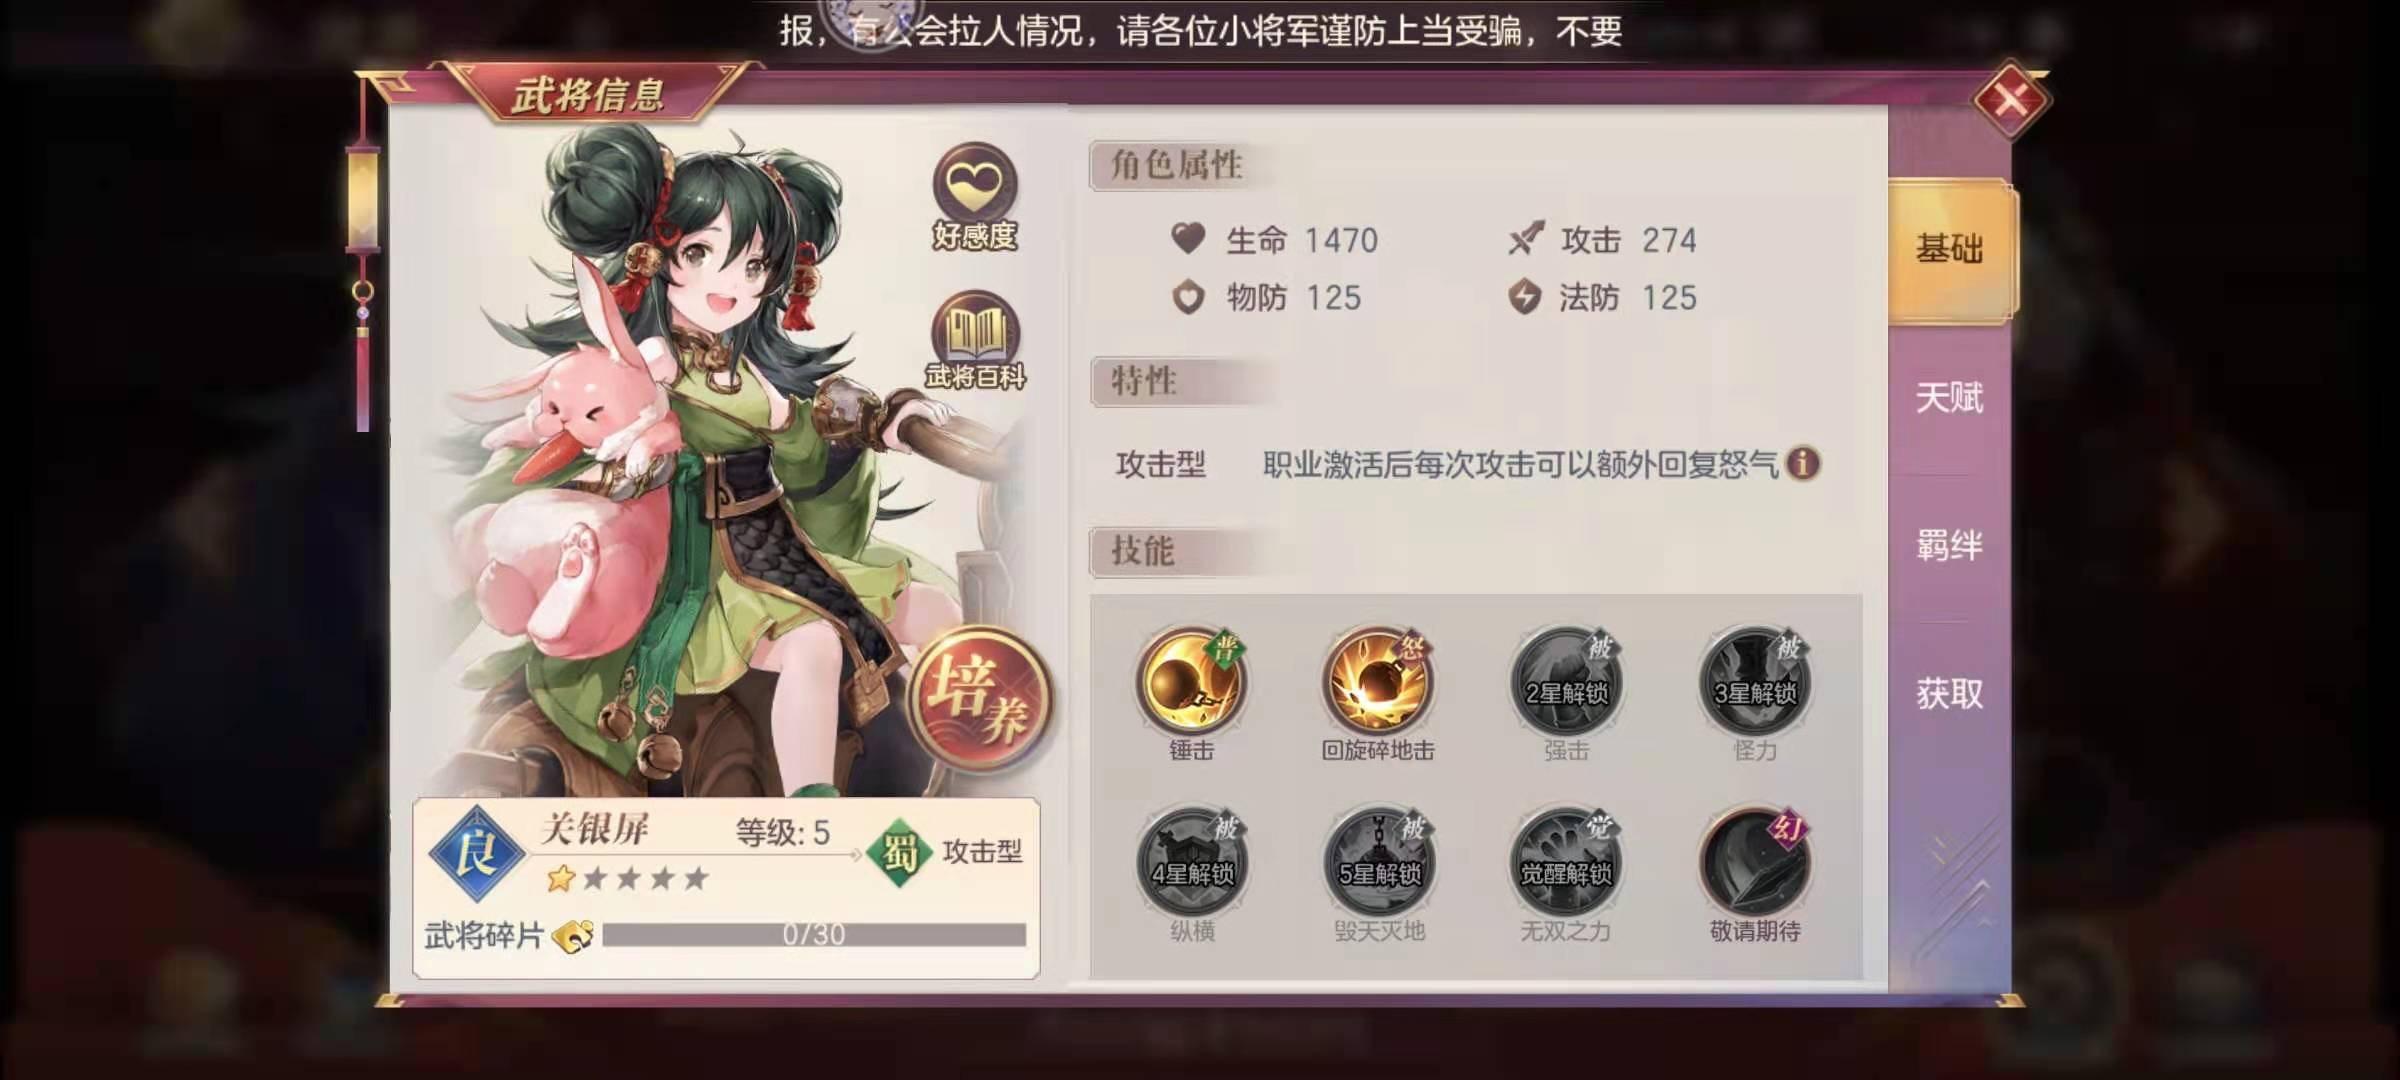
Task: Switch to the 天赋 tab
Action: [x=1950, y=398]
